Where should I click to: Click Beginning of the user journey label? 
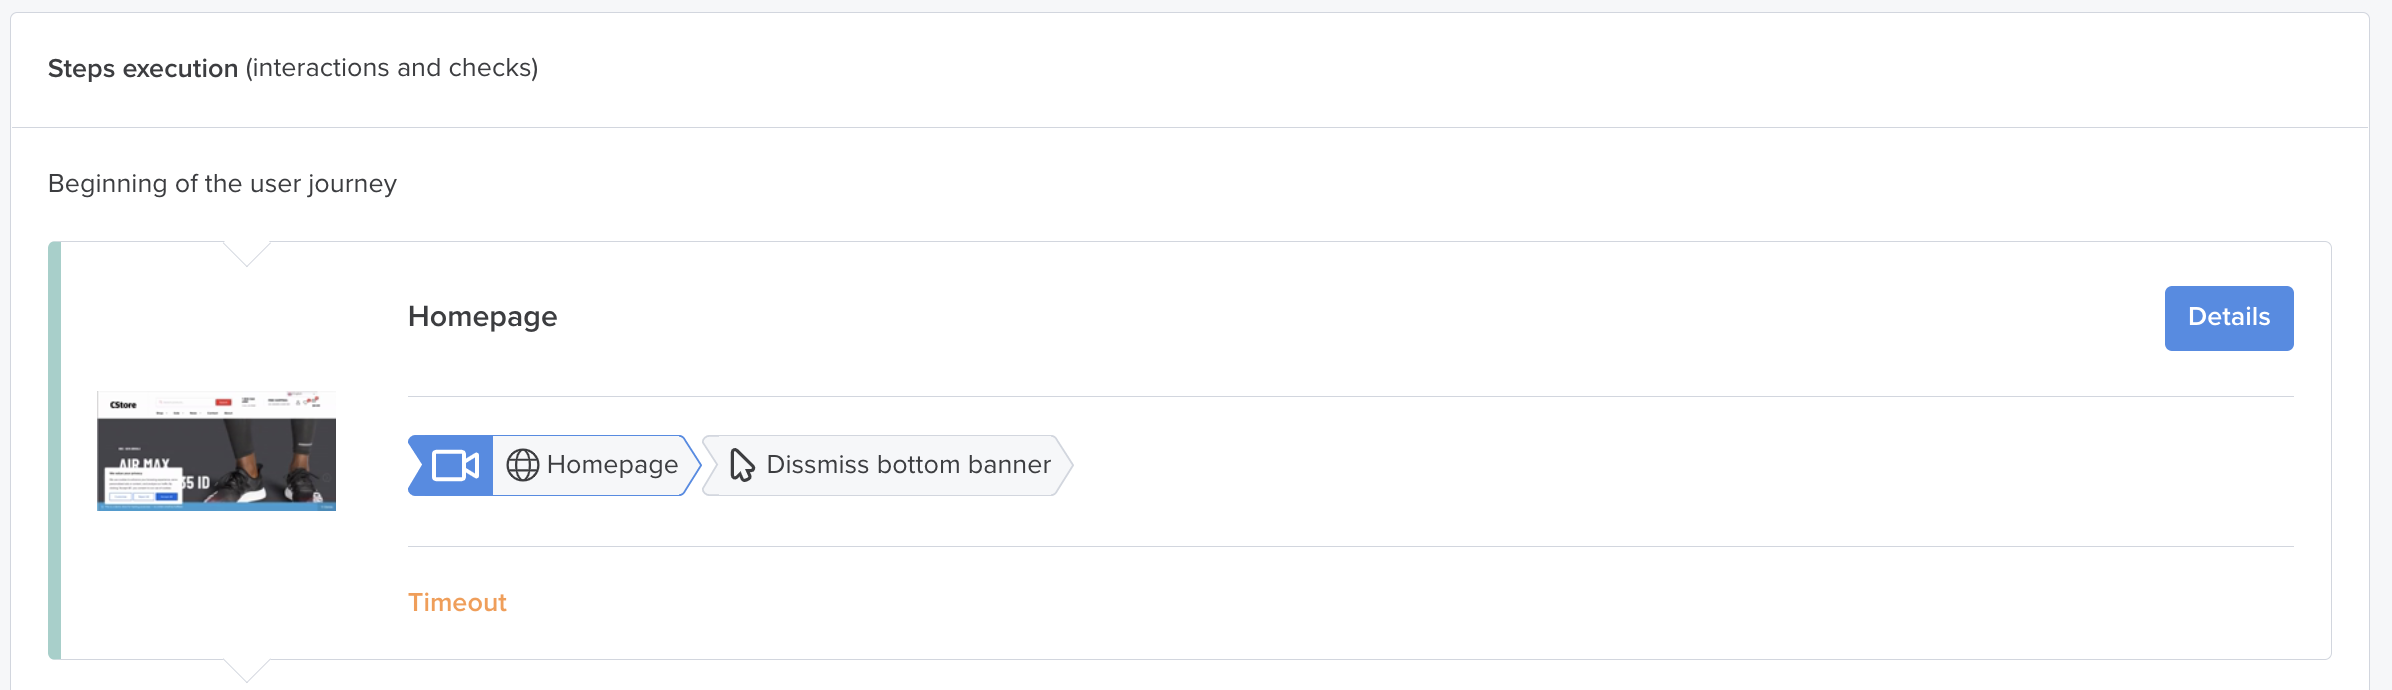pos(222,184)
